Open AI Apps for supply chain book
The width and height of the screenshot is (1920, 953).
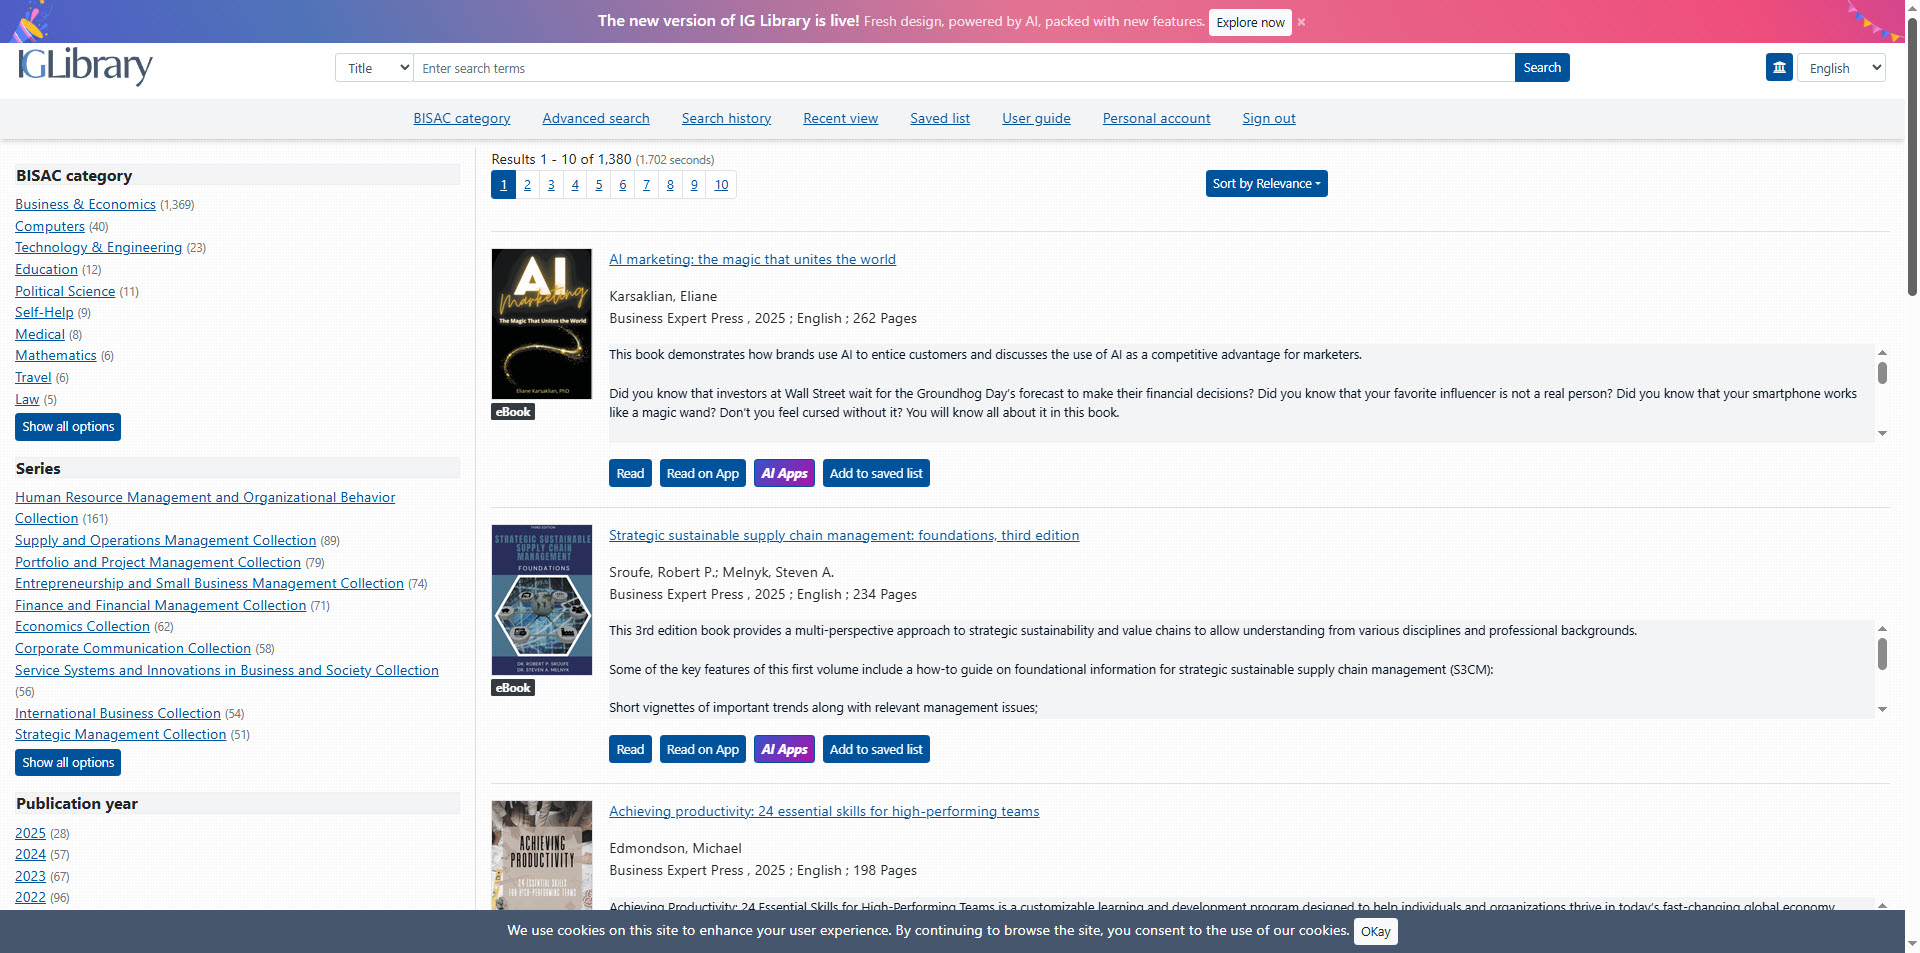[783, 750]
